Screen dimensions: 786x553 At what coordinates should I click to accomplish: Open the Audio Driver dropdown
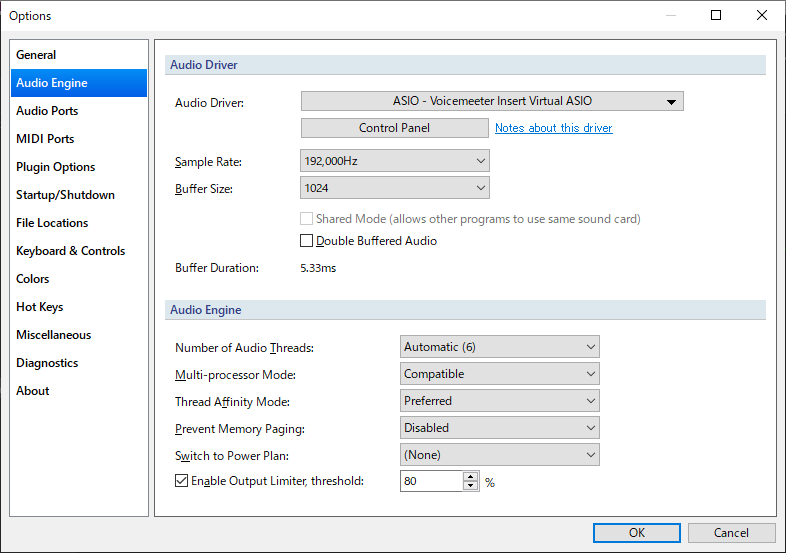491,101
